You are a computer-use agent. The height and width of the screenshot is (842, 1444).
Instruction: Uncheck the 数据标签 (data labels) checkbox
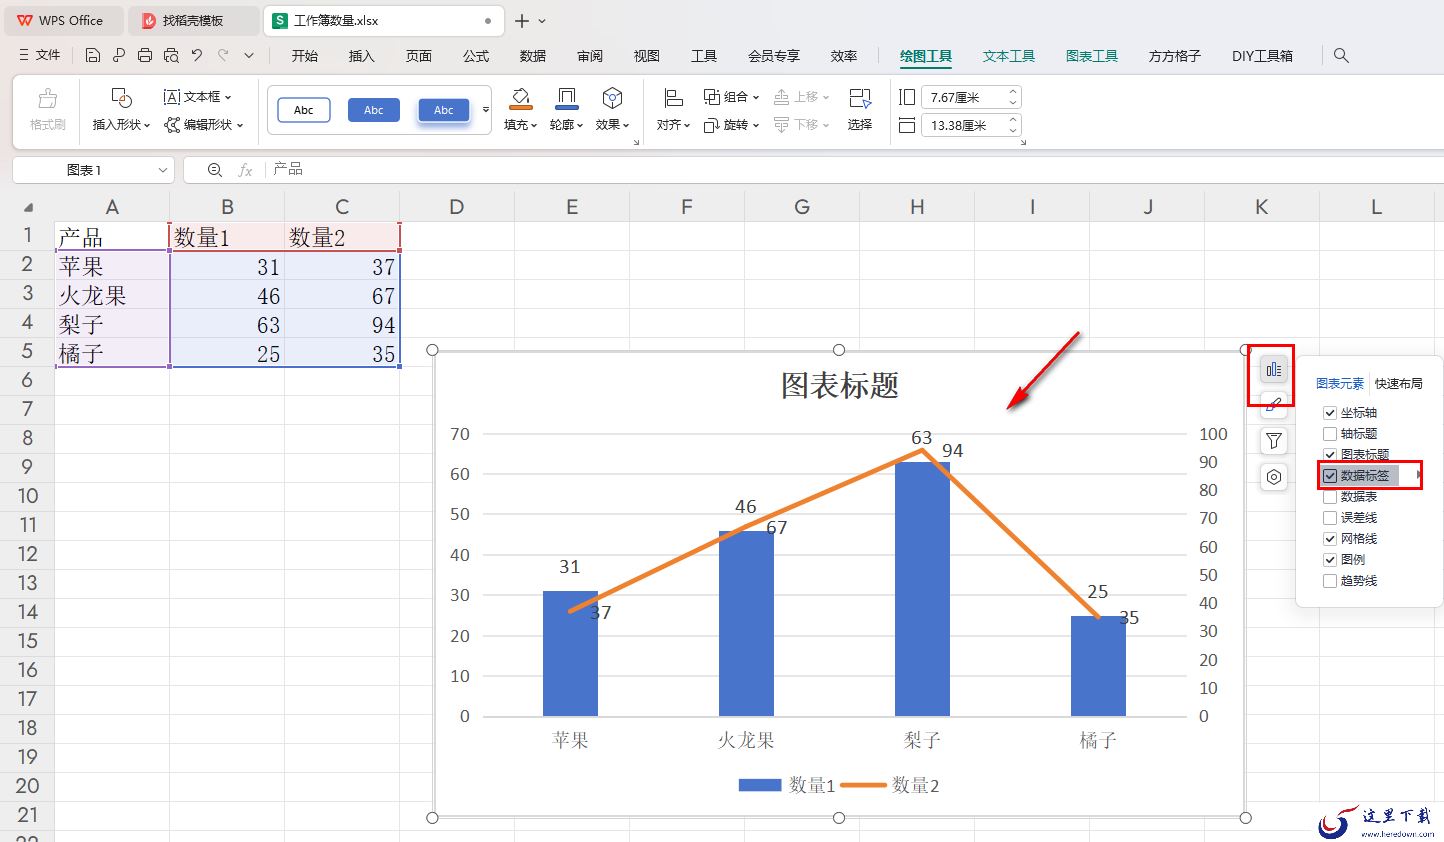[x=1330, y=476]
